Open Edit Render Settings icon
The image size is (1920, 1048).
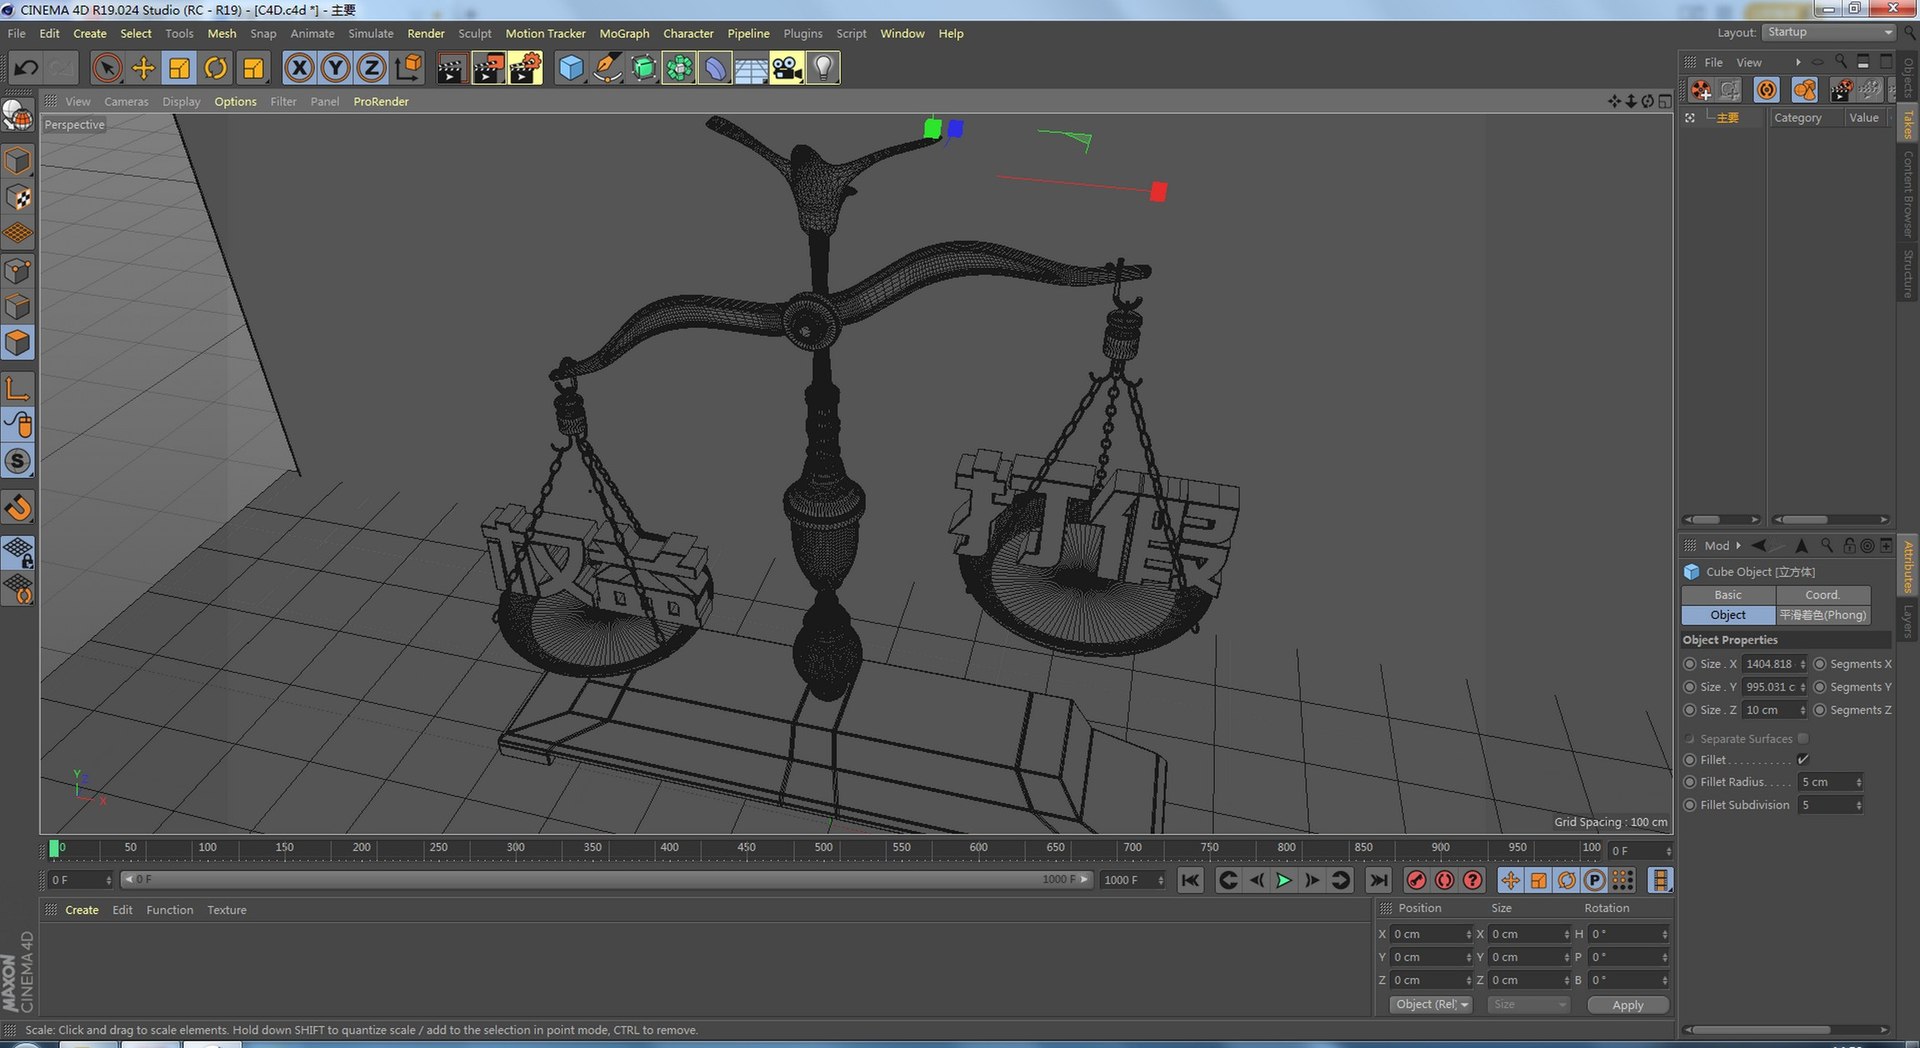[525, 68]
